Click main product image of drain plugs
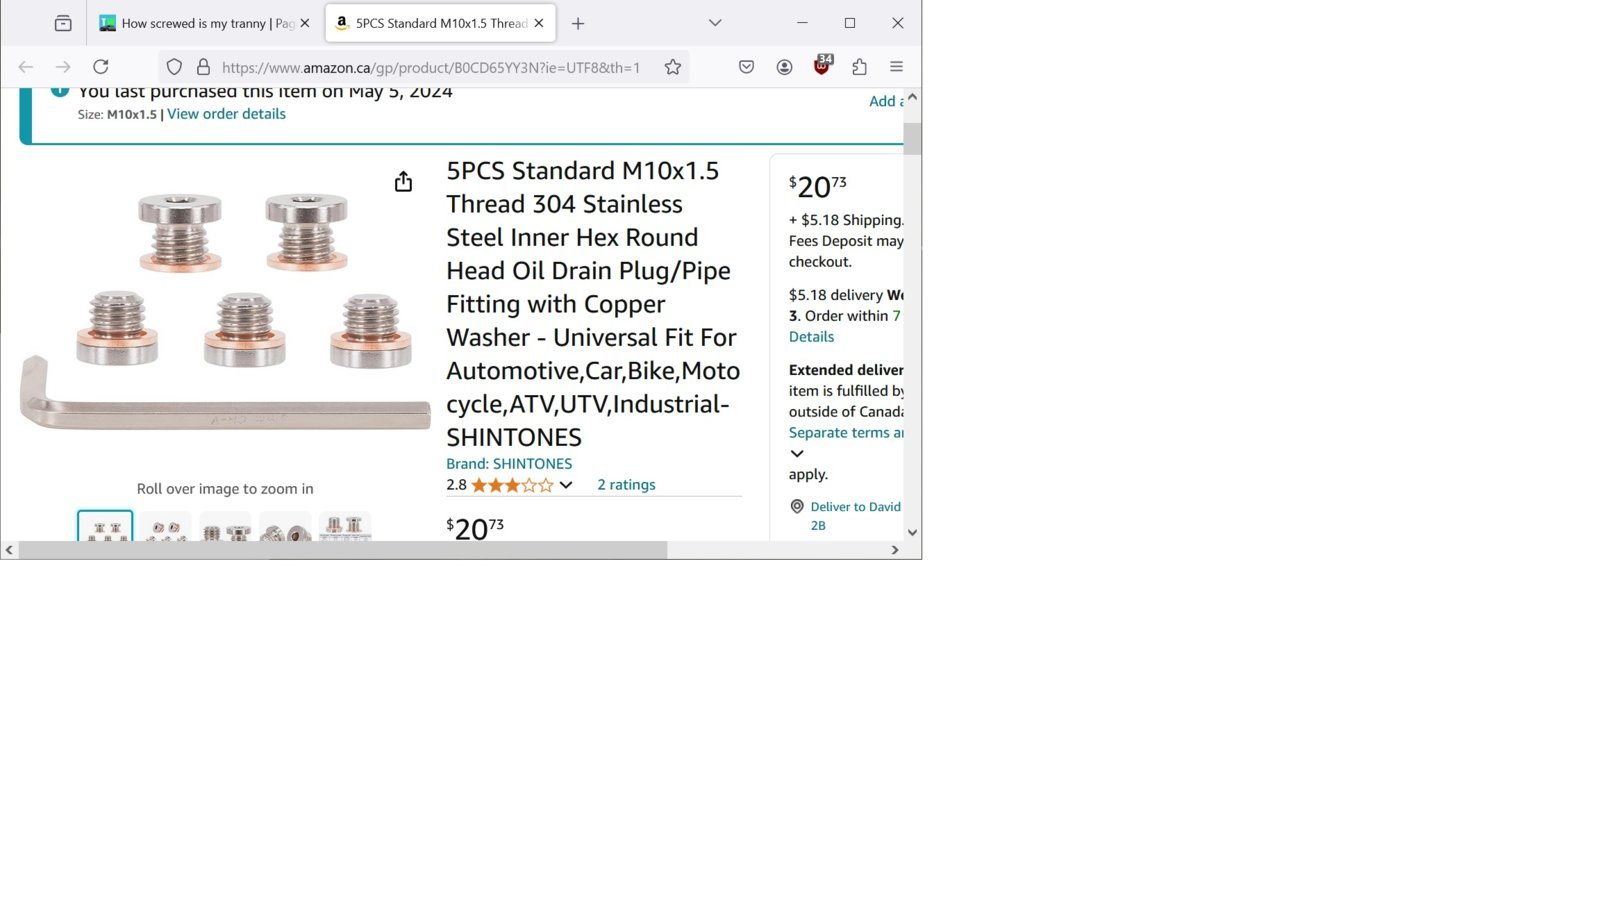This screenshot has height=900, width=1600. (225, 312)
